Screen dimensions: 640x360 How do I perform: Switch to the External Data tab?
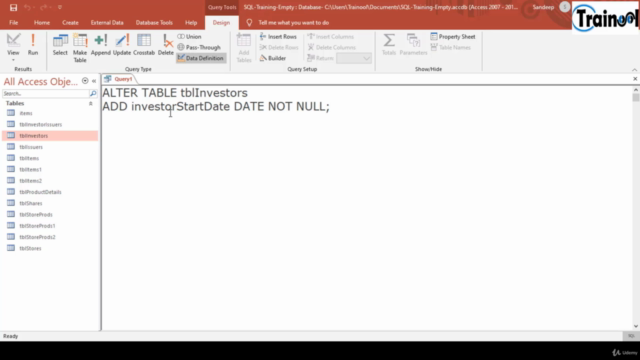[x=107, y=22]
